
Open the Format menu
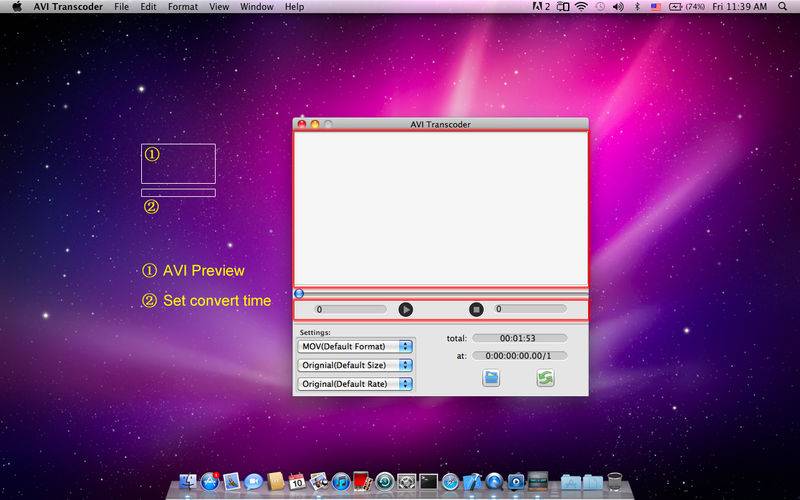183,7
